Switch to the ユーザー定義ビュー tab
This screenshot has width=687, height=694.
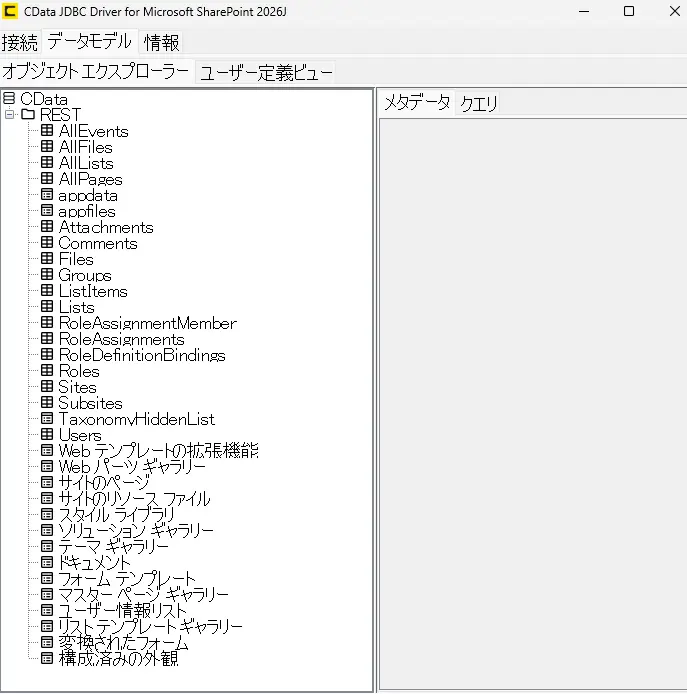[x=266, y=73]
